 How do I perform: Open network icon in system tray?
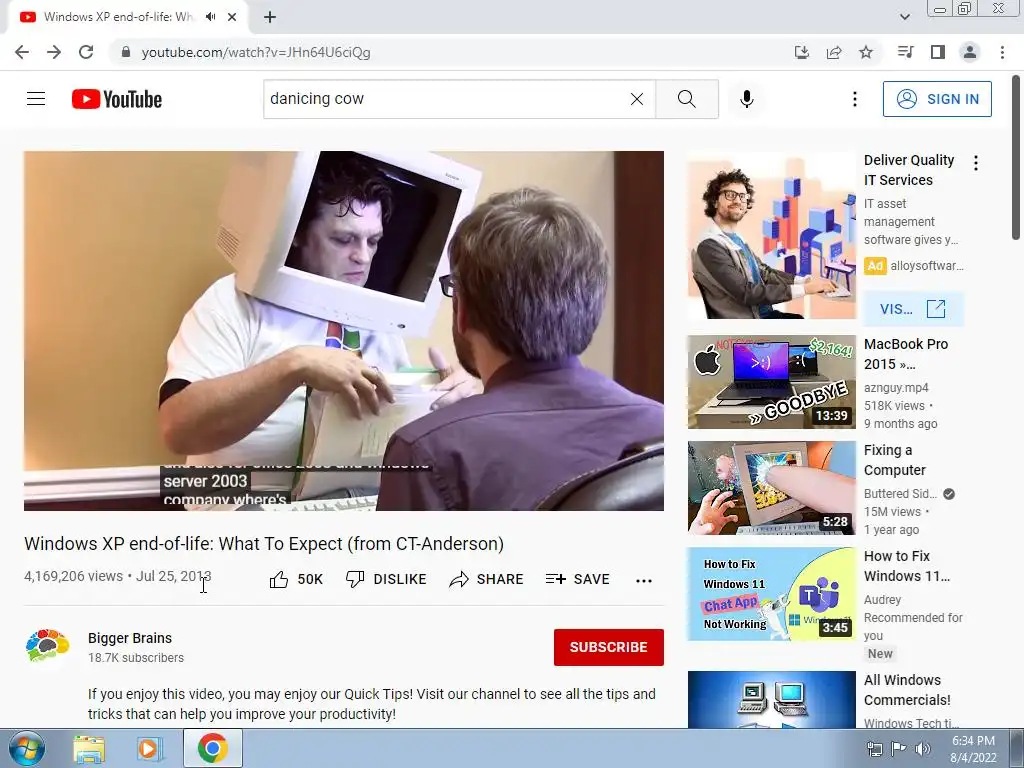(x=874, y=748)
